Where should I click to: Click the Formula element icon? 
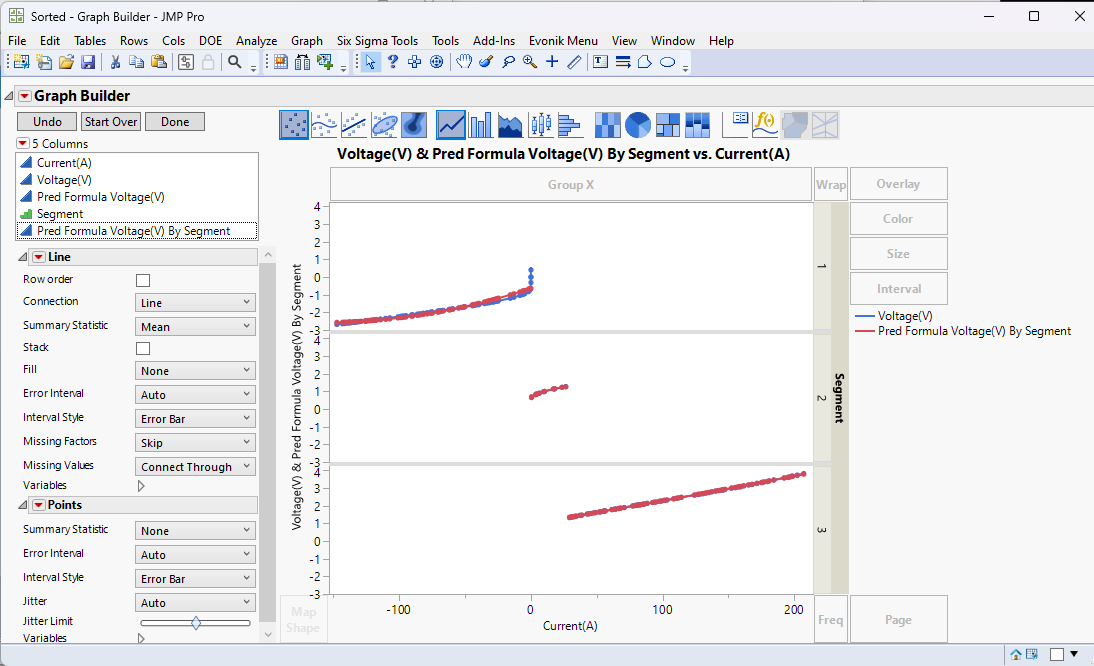[x=765, y=125]
